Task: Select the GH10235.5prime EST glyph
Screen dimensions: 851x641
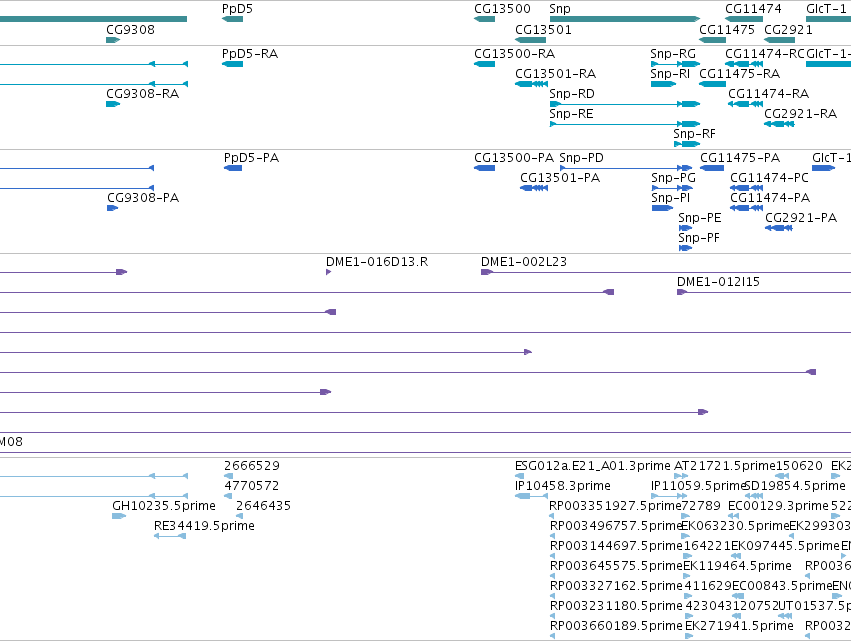Action: coord(119,516)
